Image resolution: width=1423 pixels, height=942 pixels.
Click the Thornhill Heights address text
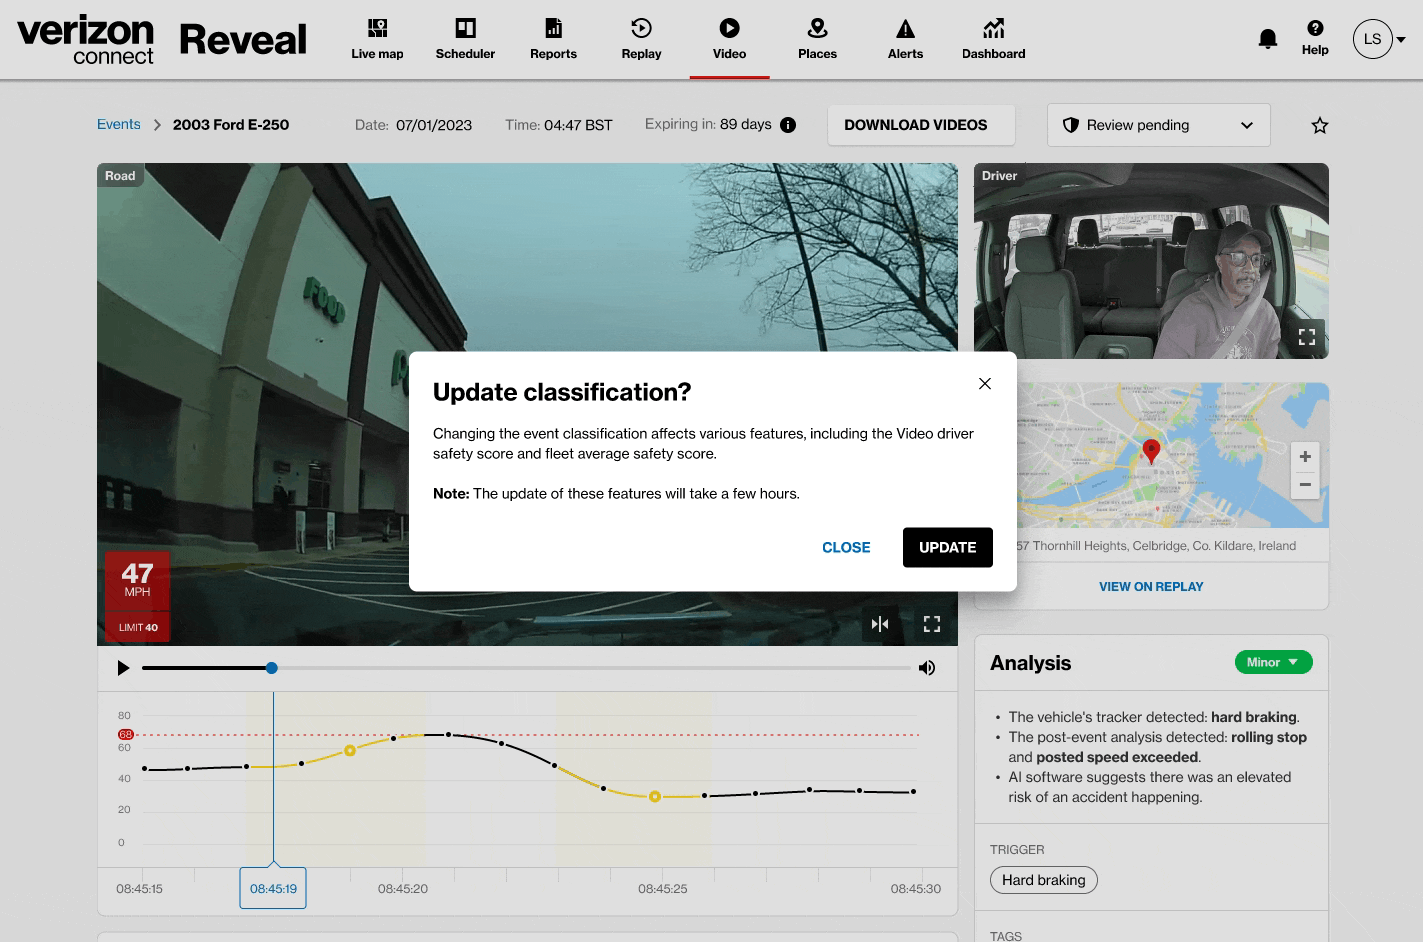[x=1156, y=546]
